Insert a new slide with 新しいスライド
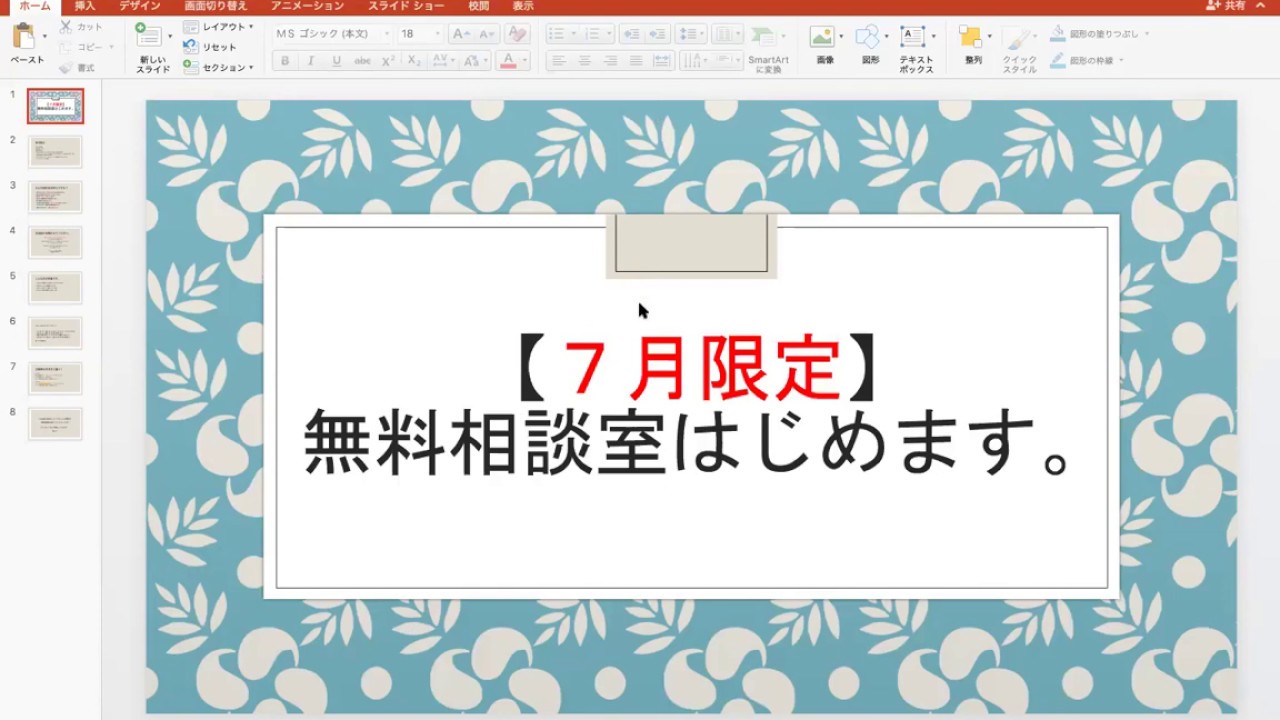The width and height of the screenshot is (1280, 720). coord(150,40)
